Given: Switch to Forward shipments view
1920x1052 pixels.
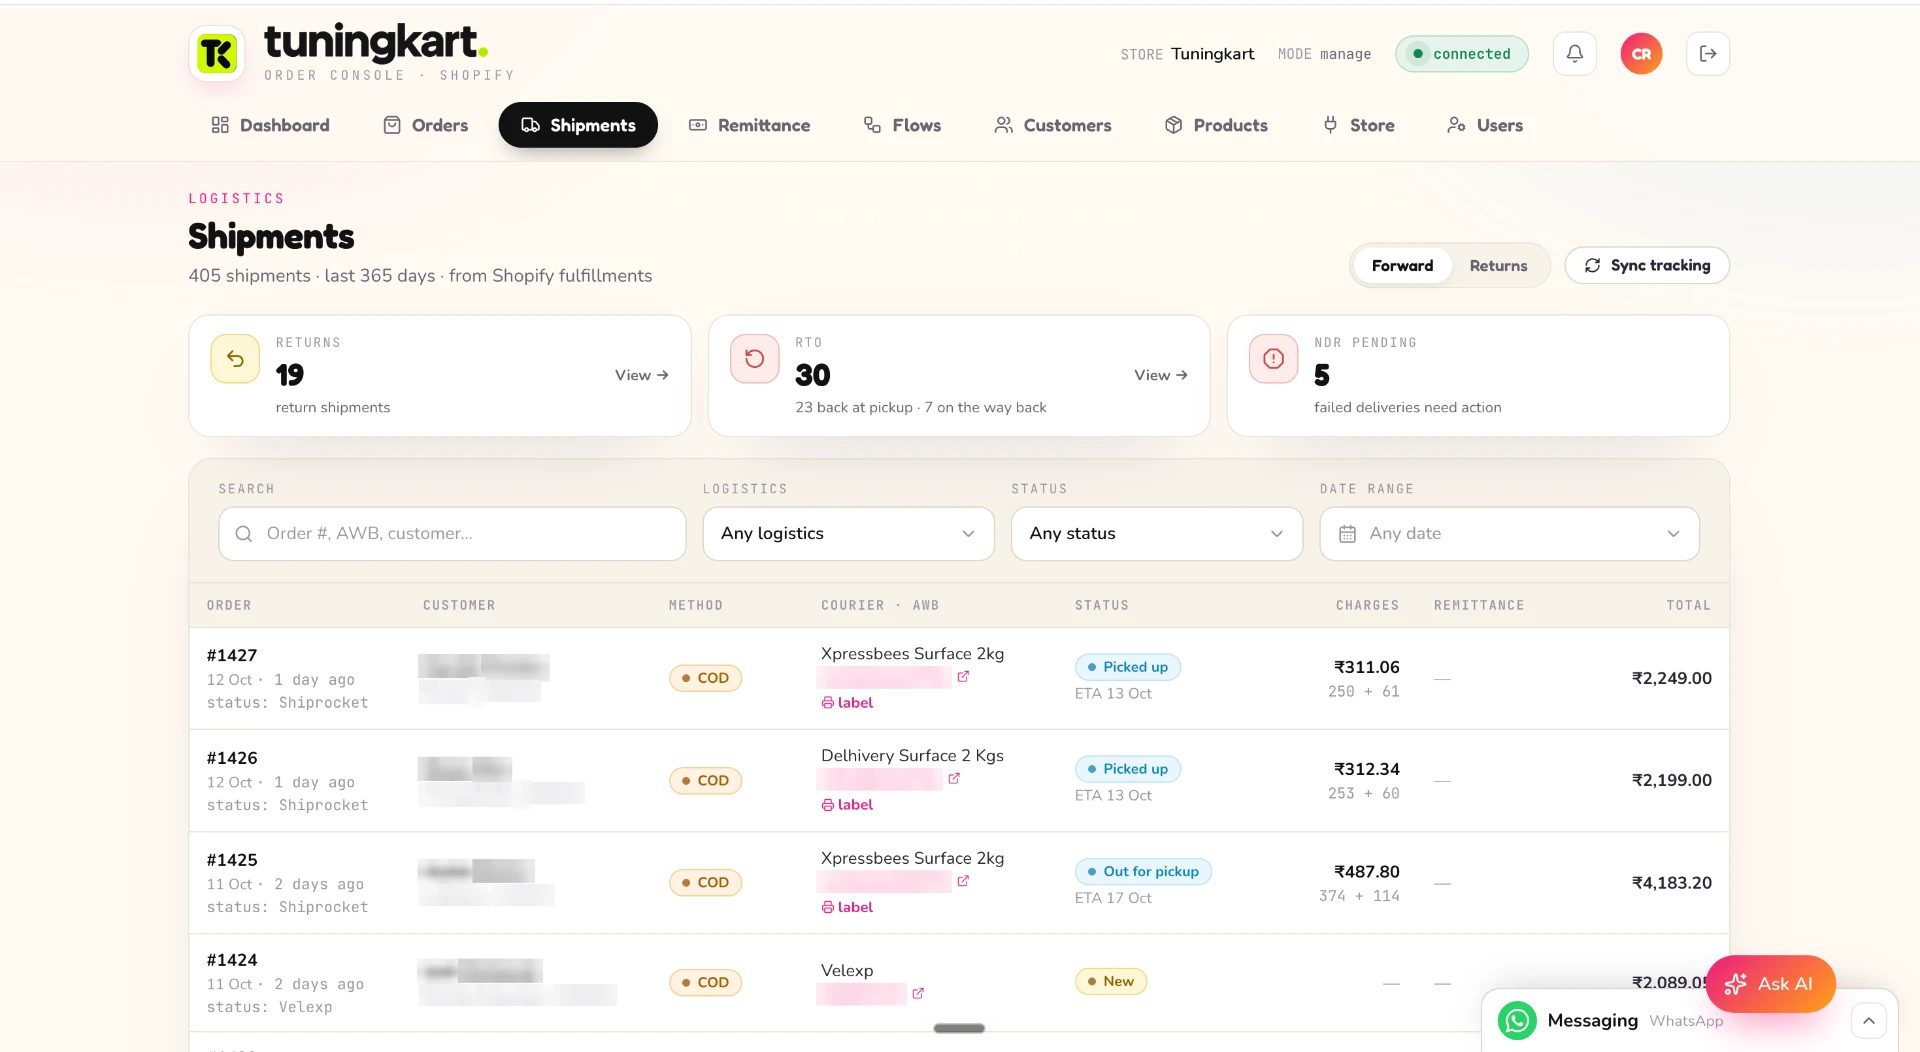Looking at the screenshot, I should (x=1402, y=265).
